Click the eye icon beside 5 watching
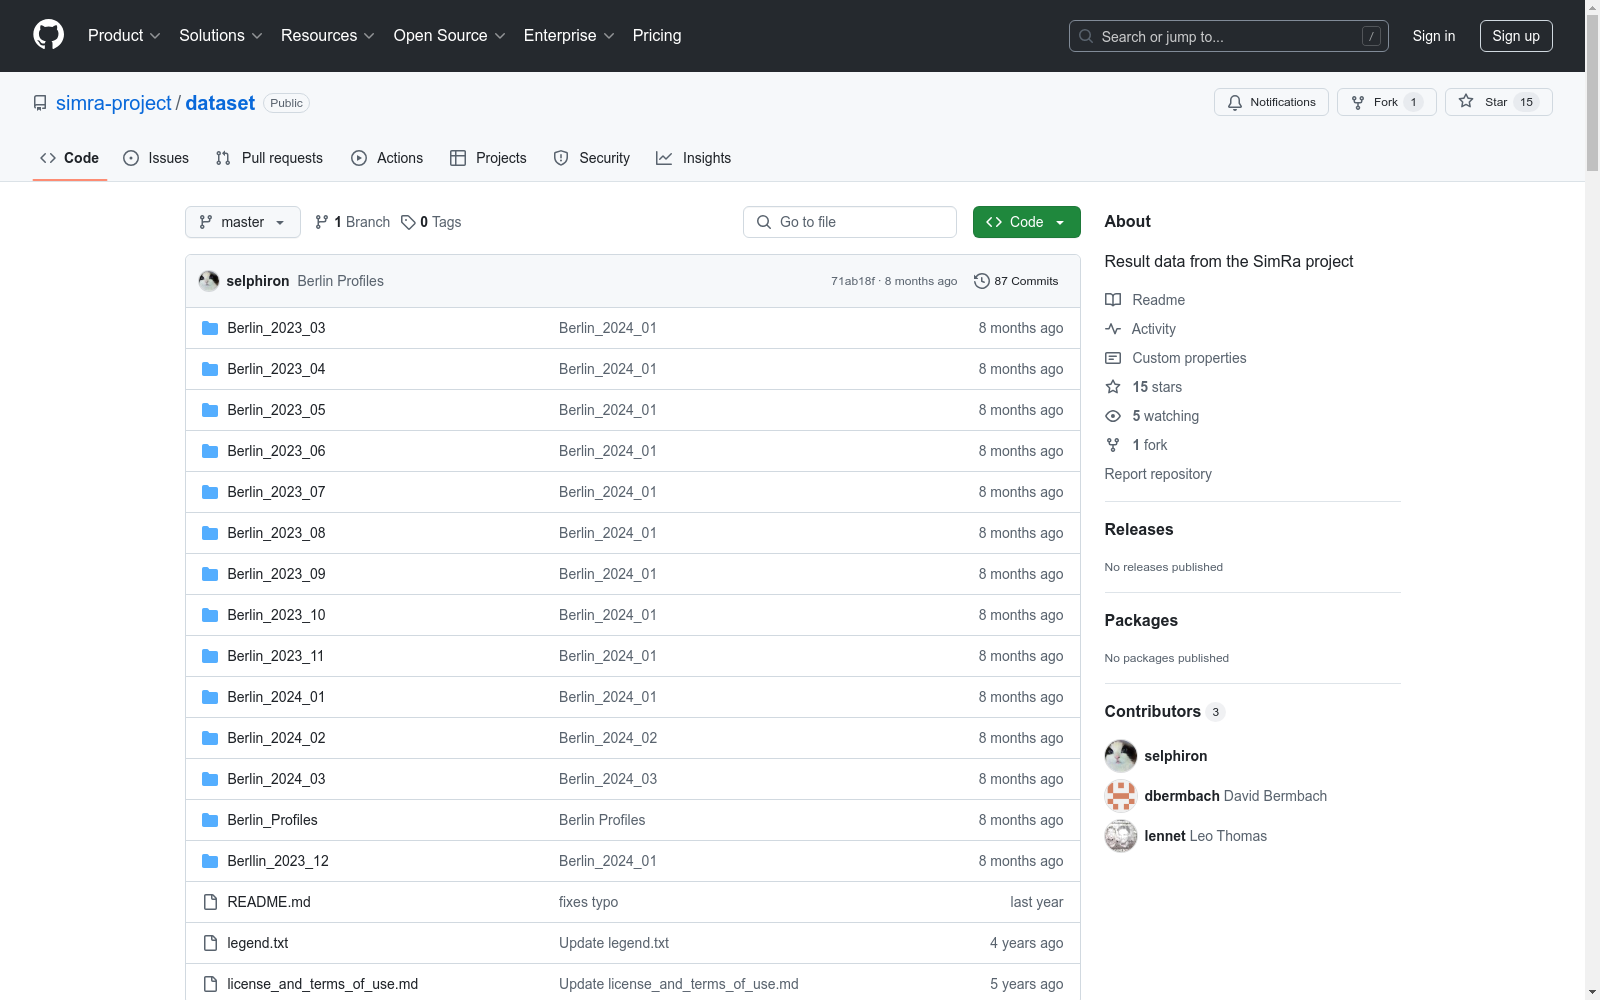This screenshot has height=1000, width=1600. pyautogui.click(x=1113, y=416)
